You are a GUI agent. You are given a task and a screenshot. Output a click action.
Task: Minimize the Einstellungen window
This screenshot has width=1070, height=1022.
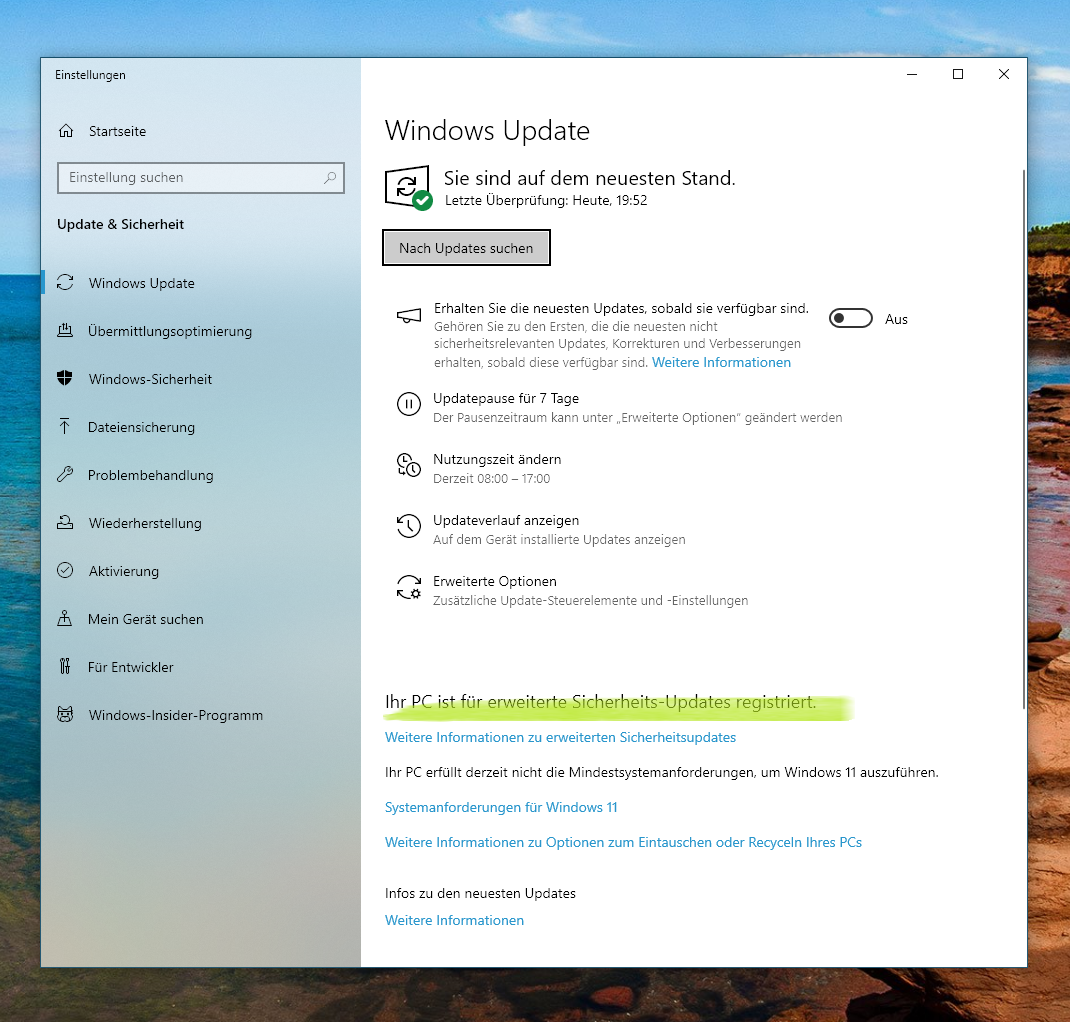pyautogui.click(x=912, y=74)
